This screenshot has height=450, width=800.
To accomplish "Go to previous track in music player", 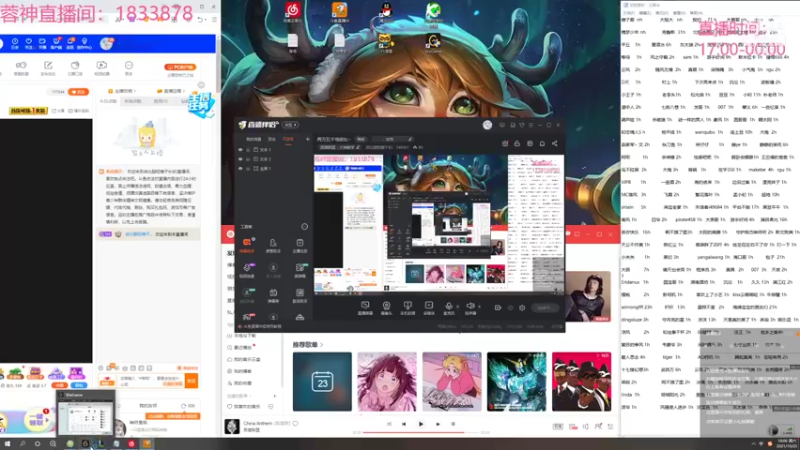I will (x=404, y=424).
